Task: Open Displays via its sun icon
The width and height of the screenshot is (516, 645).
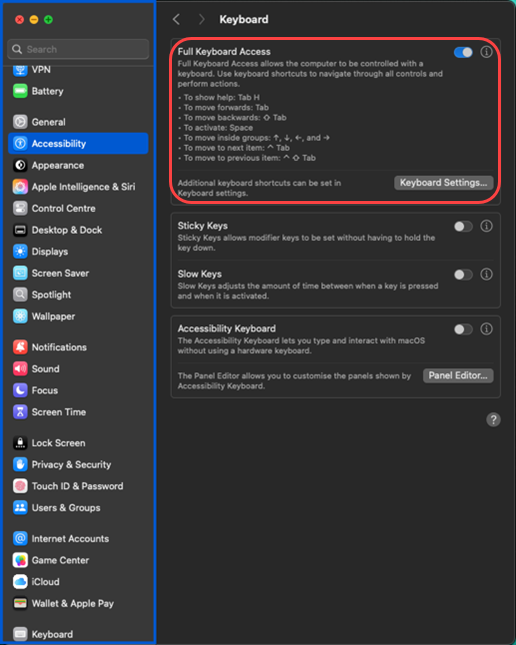Action: [20, 252]
